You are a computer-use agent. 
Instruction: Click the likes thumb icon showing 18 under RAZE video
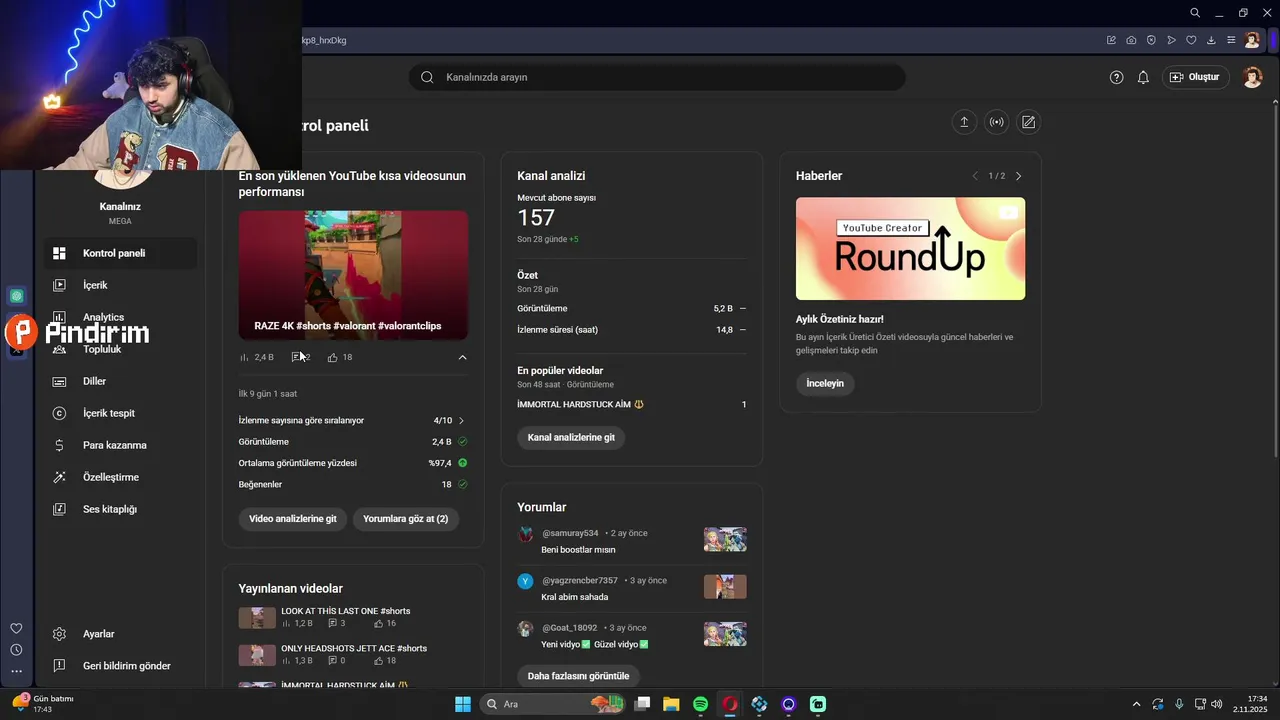point(333,357)
